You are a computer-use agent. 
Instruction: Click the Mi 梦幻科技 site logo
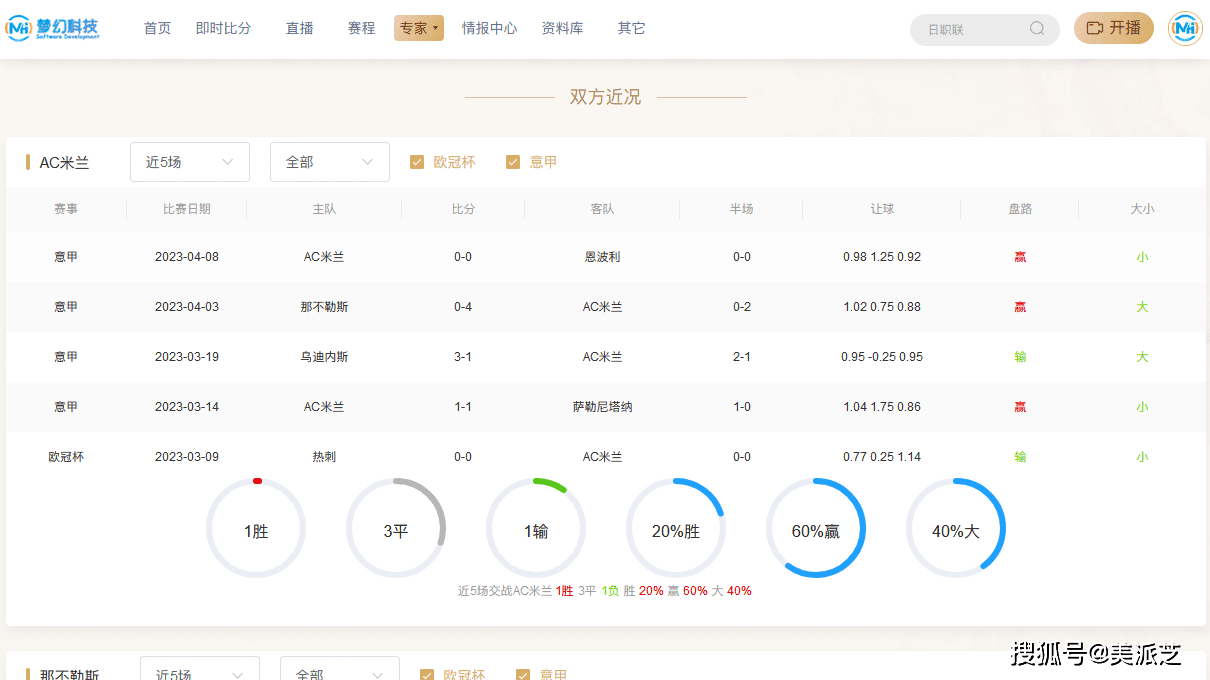pos(54,28)
